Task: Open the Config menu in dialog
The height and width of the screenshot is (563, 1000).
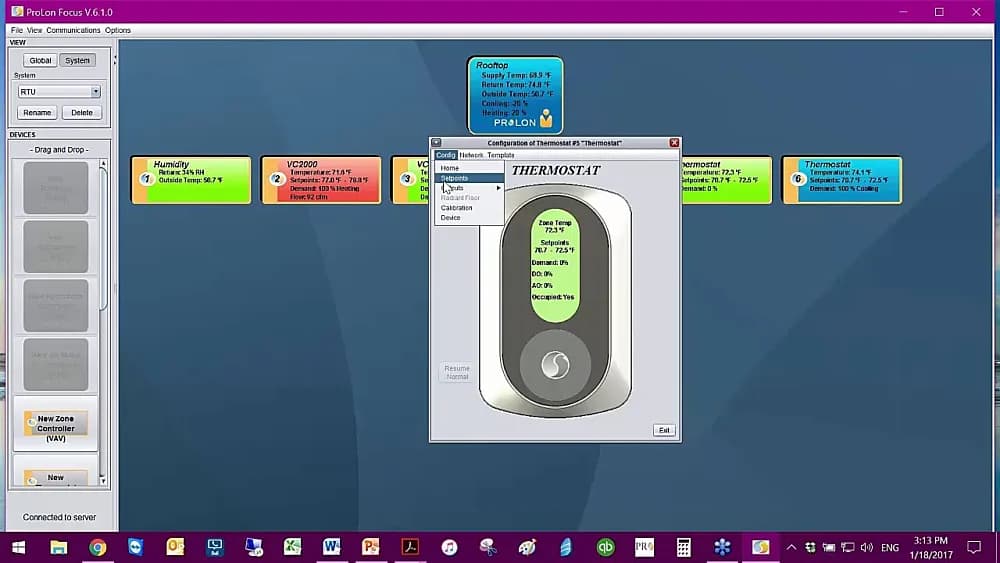Action: coord(446,155)
